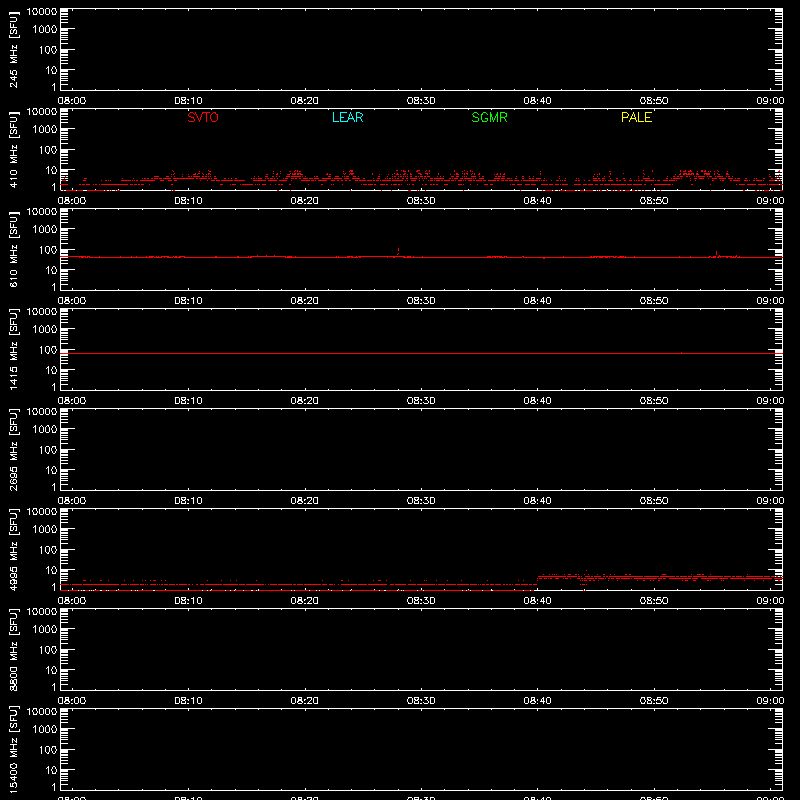
Task: Click the cyan LEAR station label
Action: [x=347, y=117]
